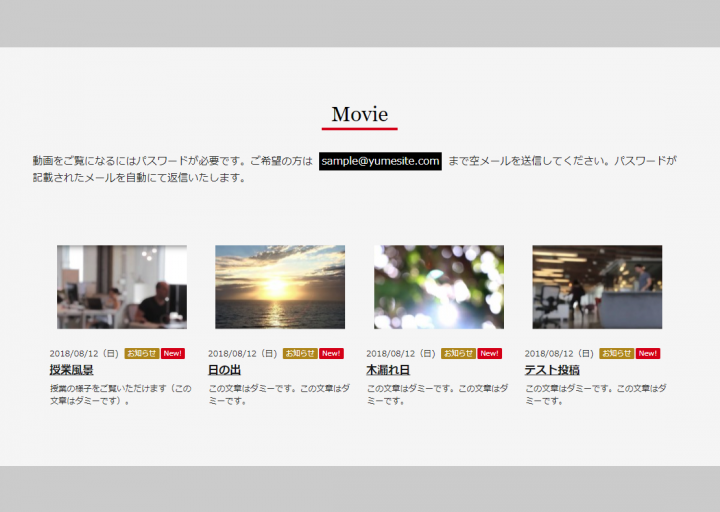The image size is (720, 512).
Task: Click お知らせ tag on 日の出 post
Action: pos(300,354)
